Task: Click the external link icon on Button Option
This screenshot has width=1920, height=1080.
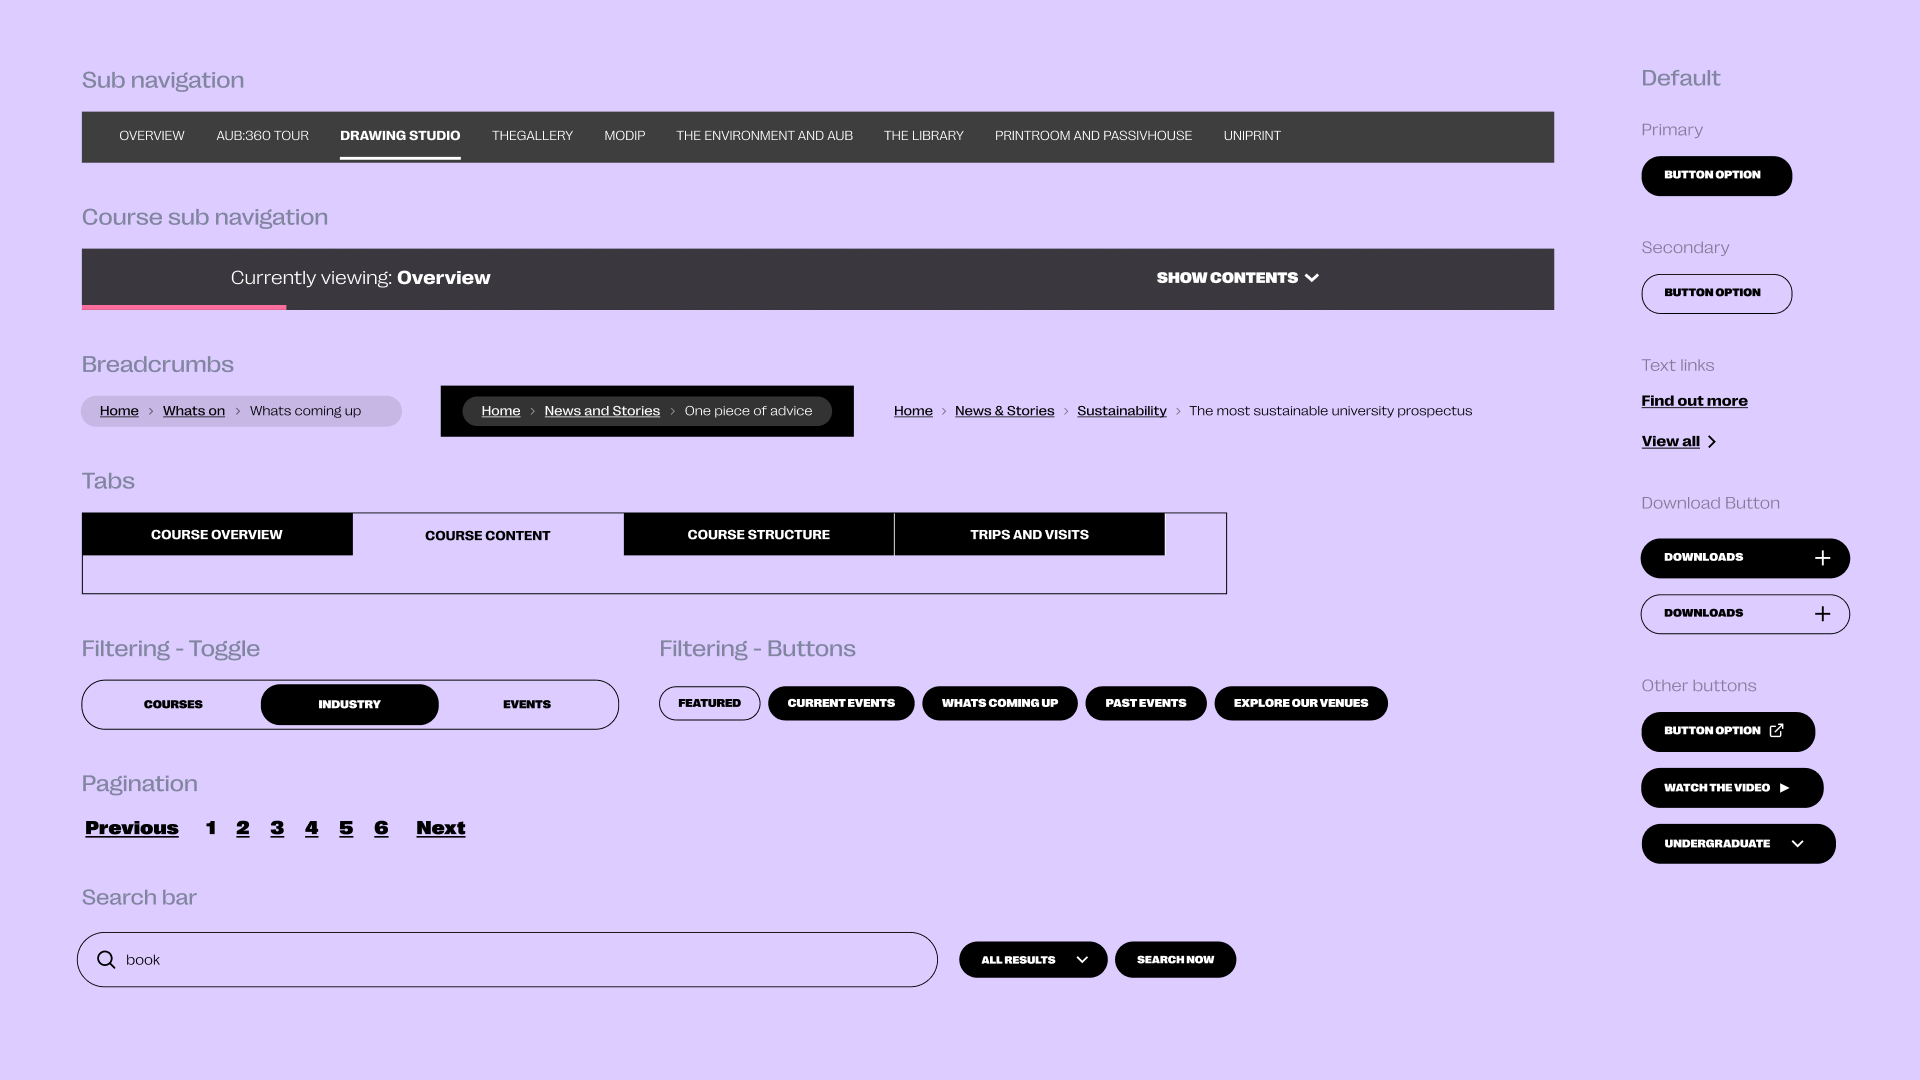Action: tap(1777, 731)
